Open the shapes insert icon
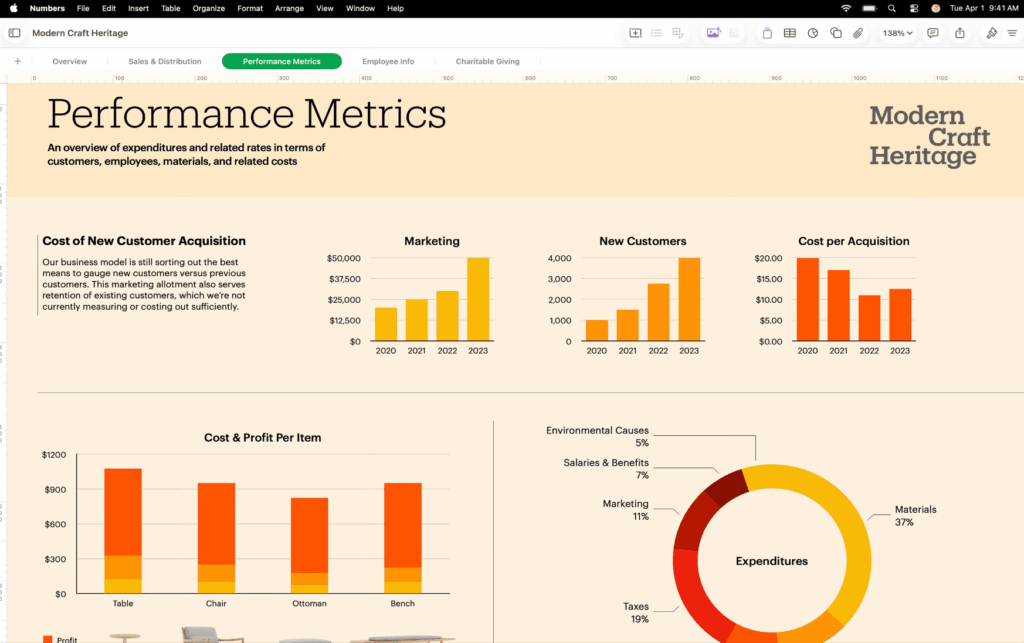Screen dimensions: 1024x643 coord(836,33)
